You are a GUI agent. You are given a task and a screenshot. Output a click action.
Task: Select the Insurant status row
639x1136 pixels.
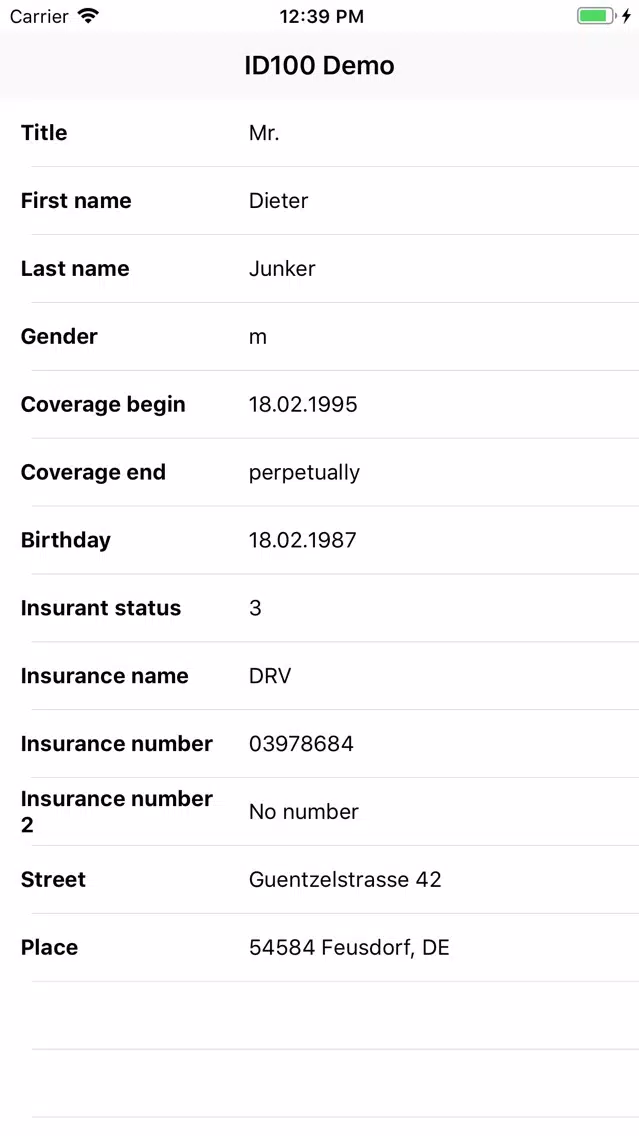click(320, 609)
